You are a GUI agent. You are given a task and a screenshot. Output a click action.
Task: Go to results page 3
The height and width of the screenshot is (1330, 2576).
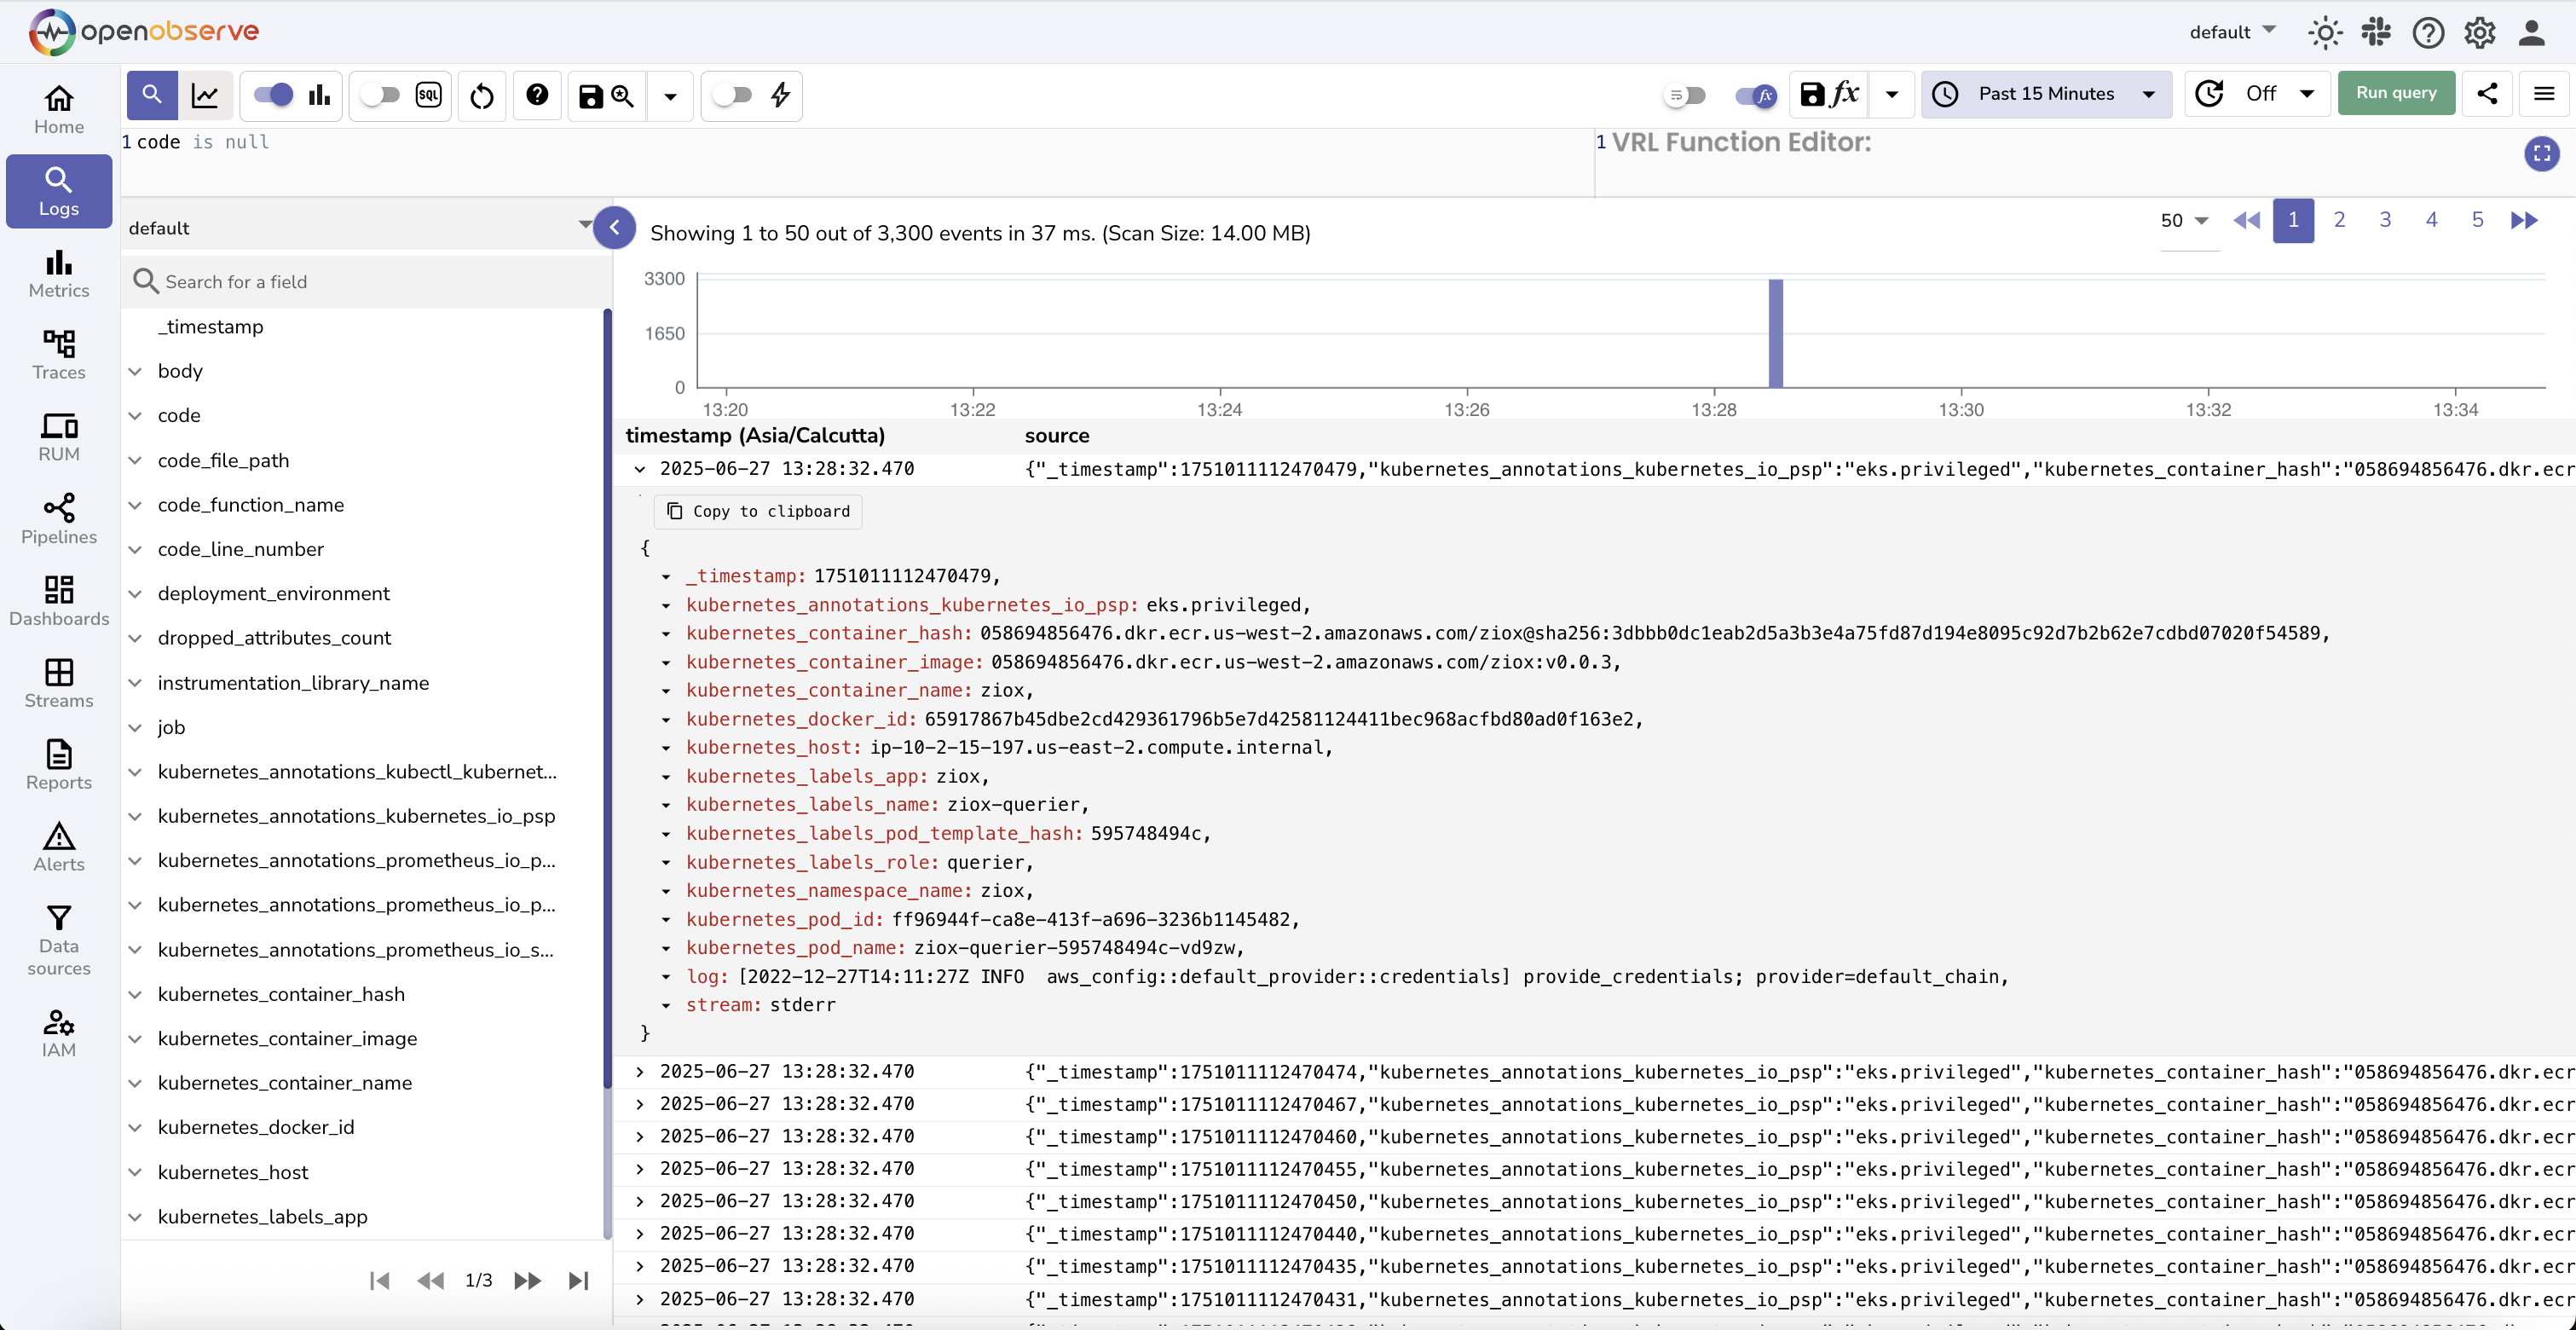pyautogui.click(x=2385, y=220)
